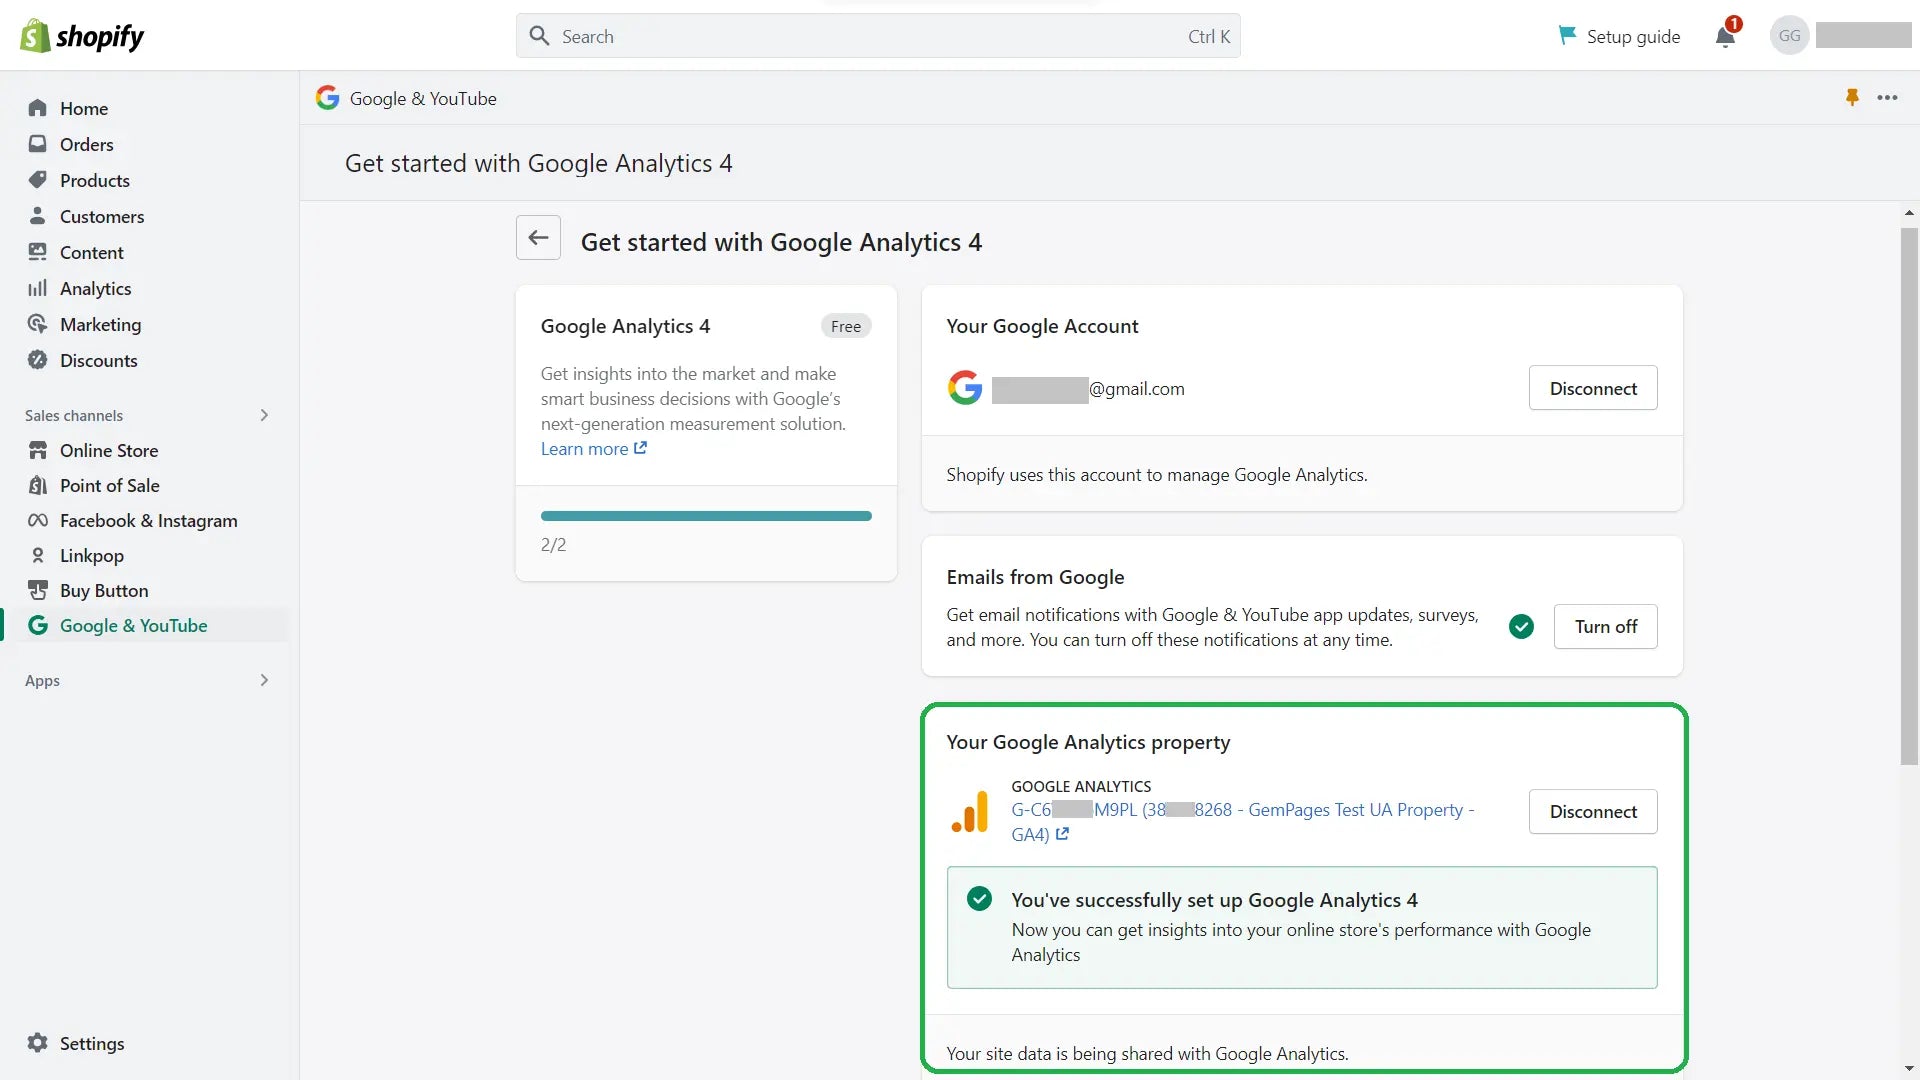This screenshot has height=1080, width=1920.
Task: Click the Google G icon in sidebar
Action: click(38, 625)
